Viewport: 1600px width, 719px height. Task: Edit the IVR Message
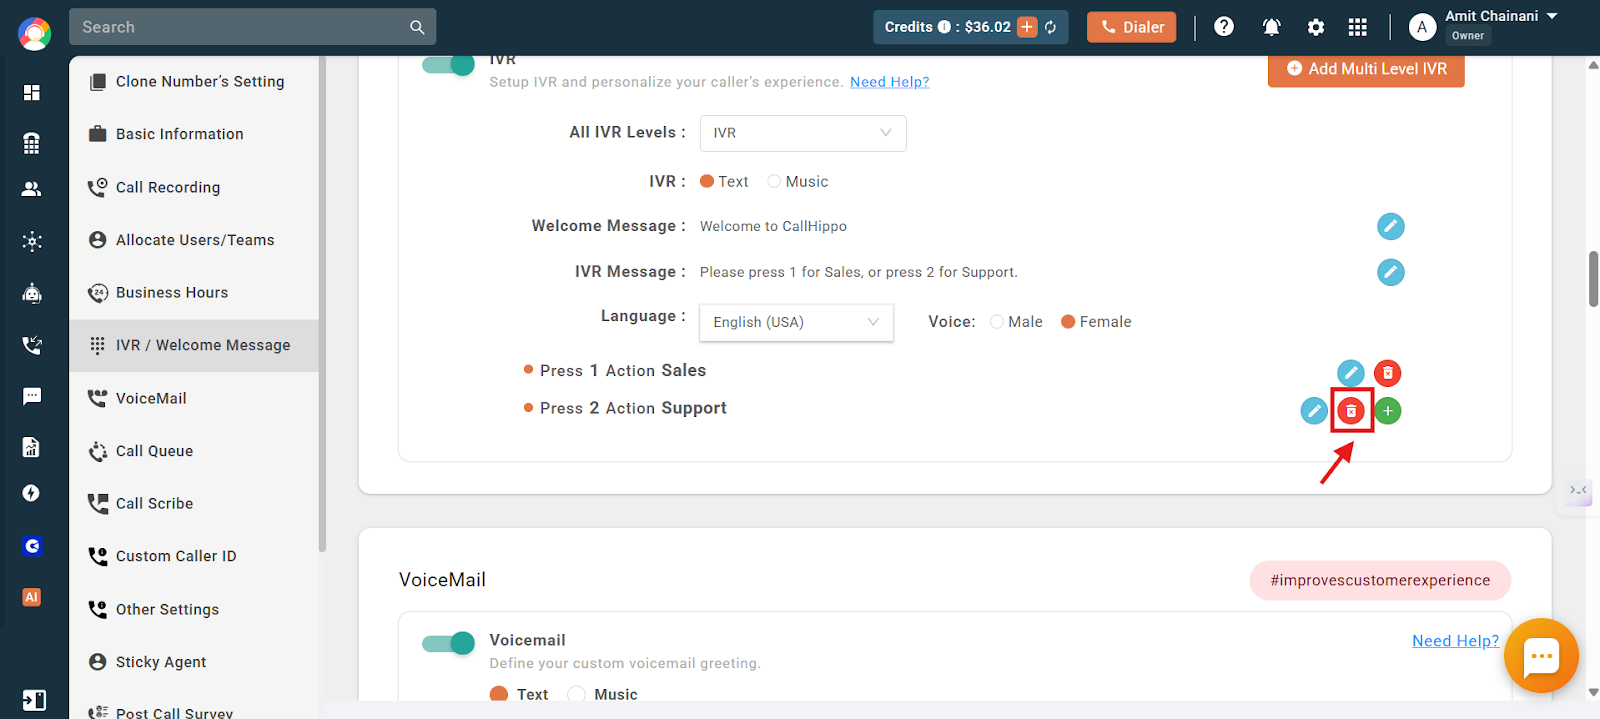1390,272
